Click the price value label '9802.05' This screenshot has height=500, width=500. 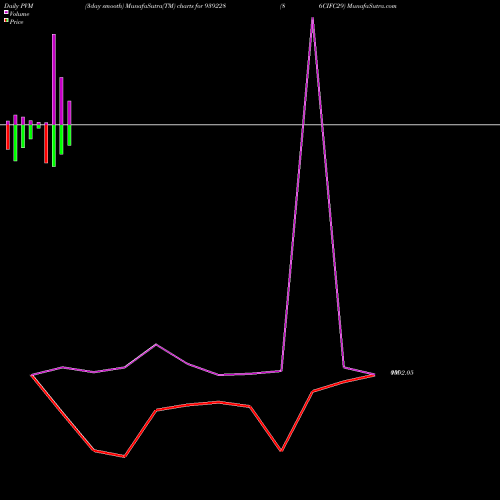402,373
